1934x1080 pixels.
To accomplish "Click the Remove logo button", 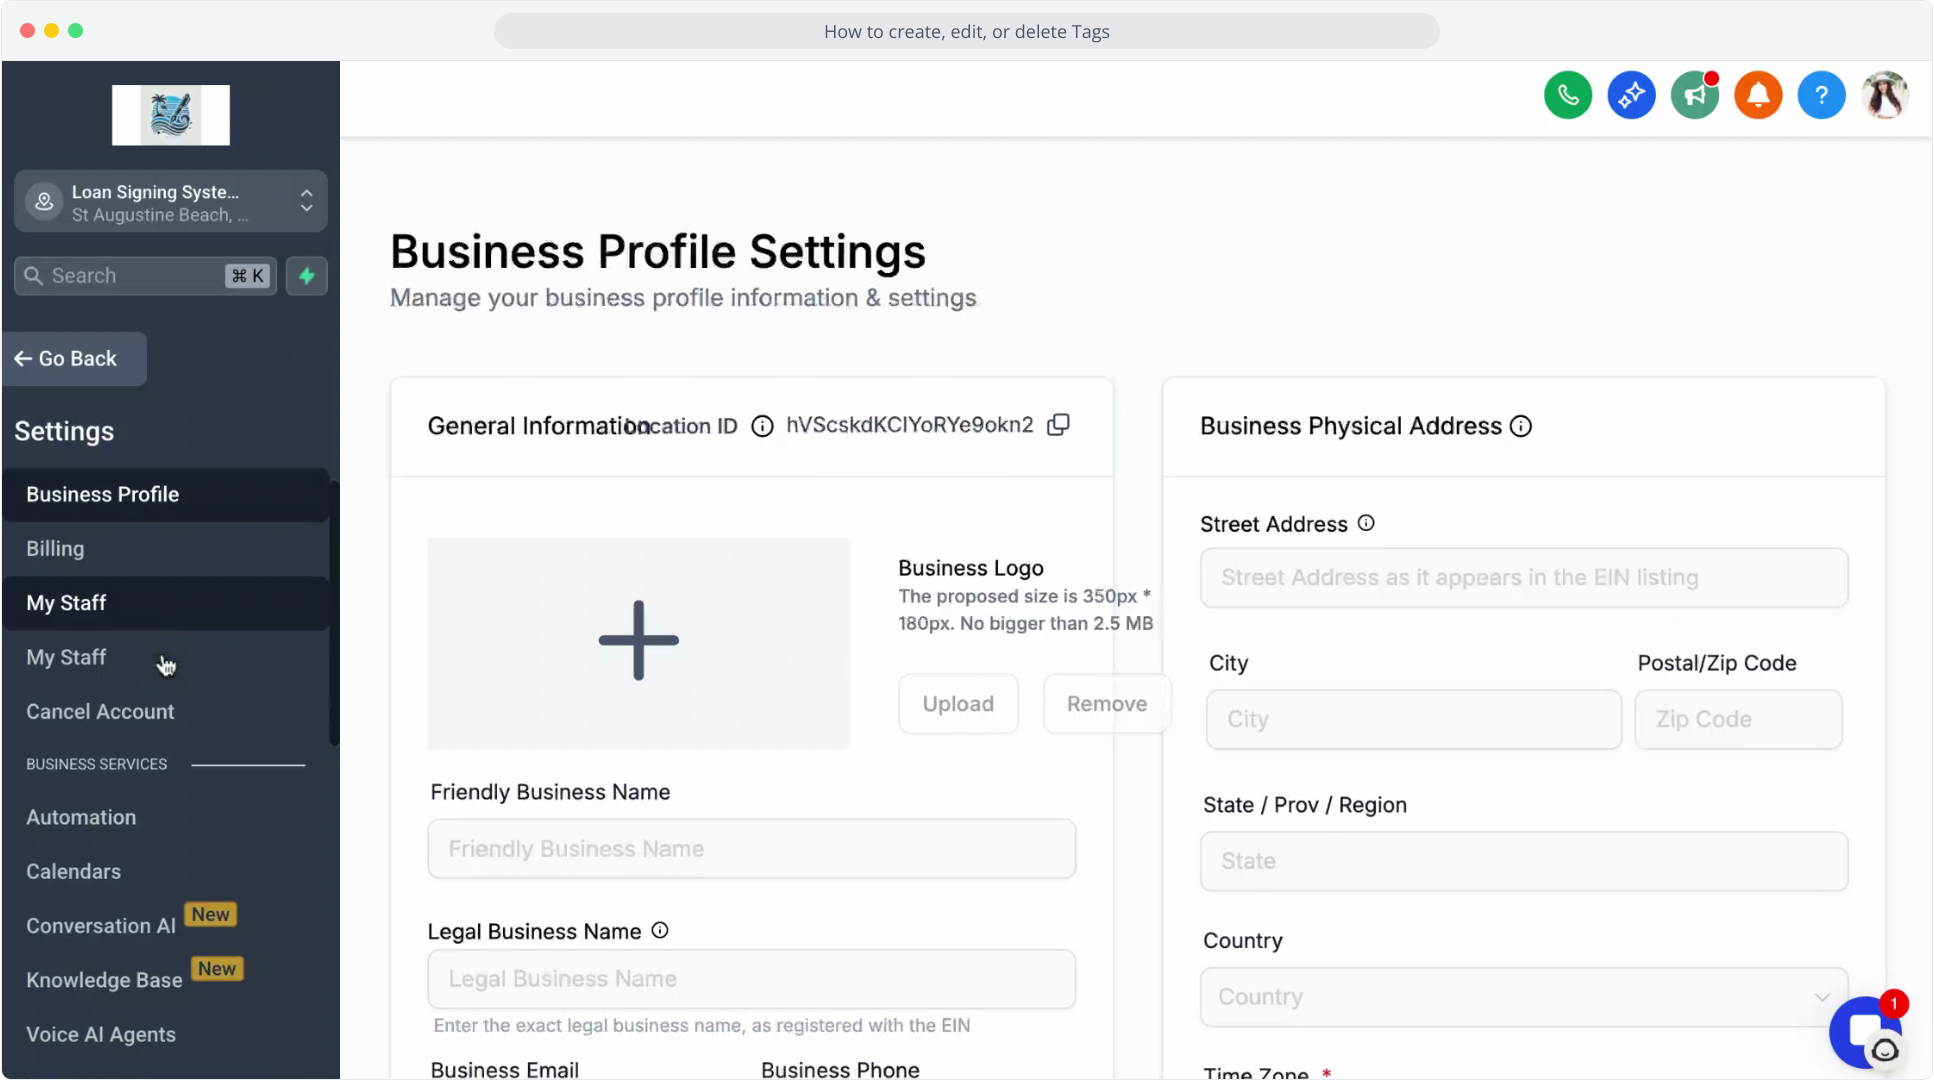I will pyautogui.click(x=1107, y=704).
